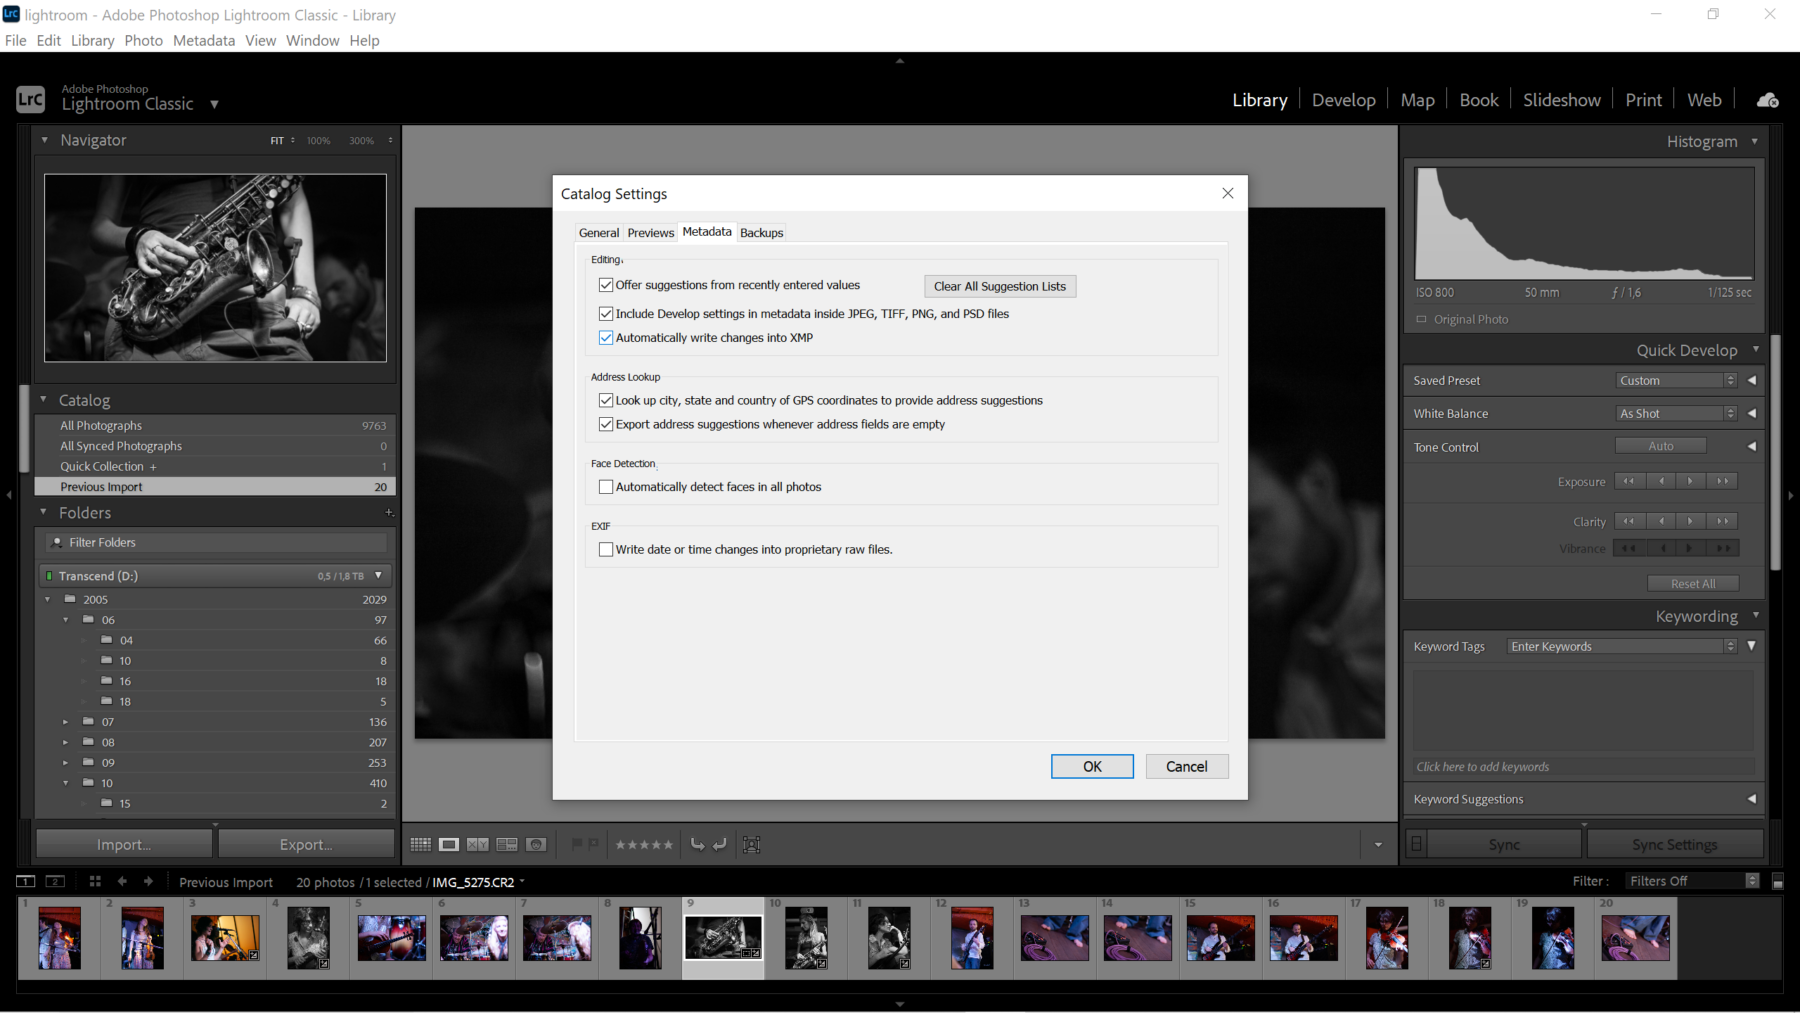The image size is (1800, 1013).
Task: Open the cloud sync status icon
Action: 1768,100
